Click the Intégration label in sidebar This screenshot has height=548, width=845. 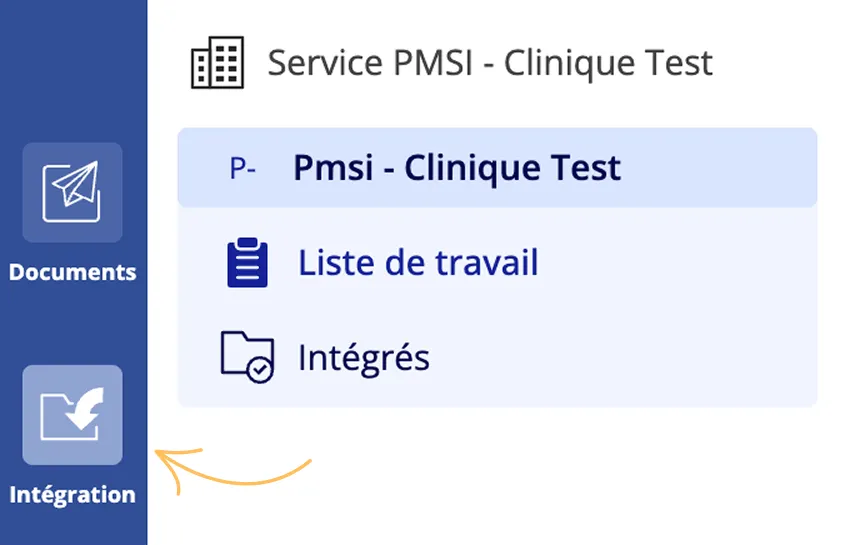pos(72,495)
